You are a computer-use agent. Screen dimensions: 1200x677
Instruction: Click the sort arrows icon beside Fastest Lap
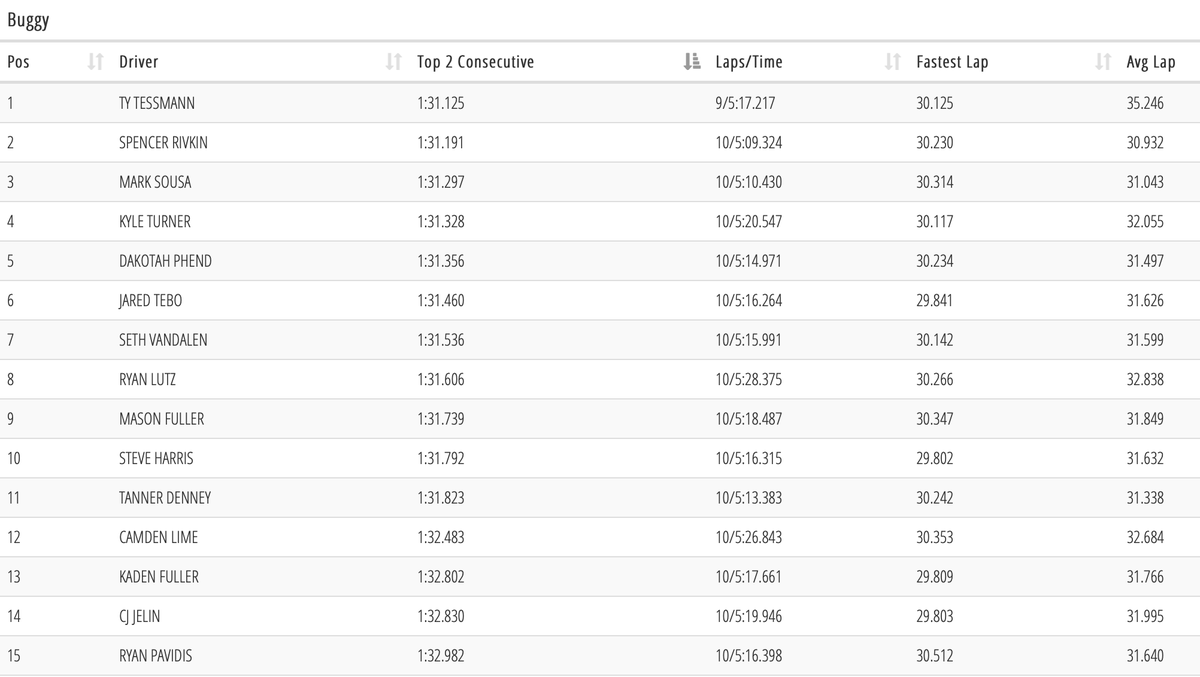click(1103, 62)
